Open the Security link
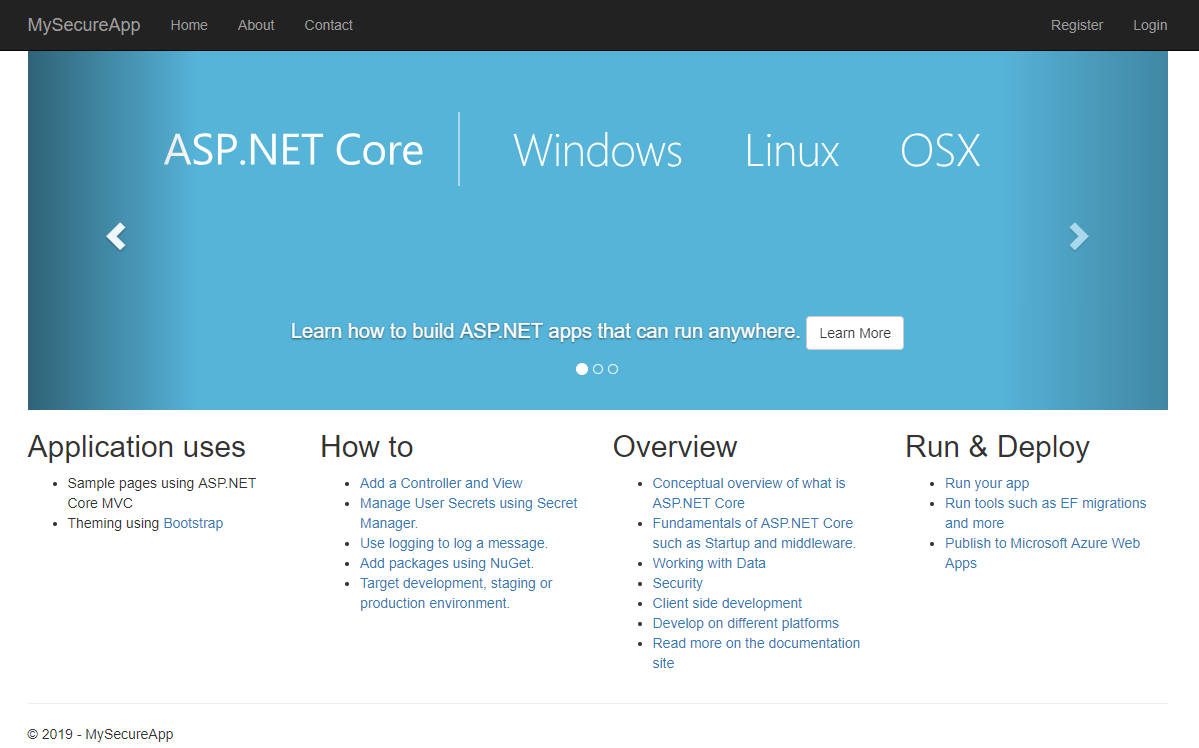This screenshot has width=1199, height=748. click(x=677, y=583)
